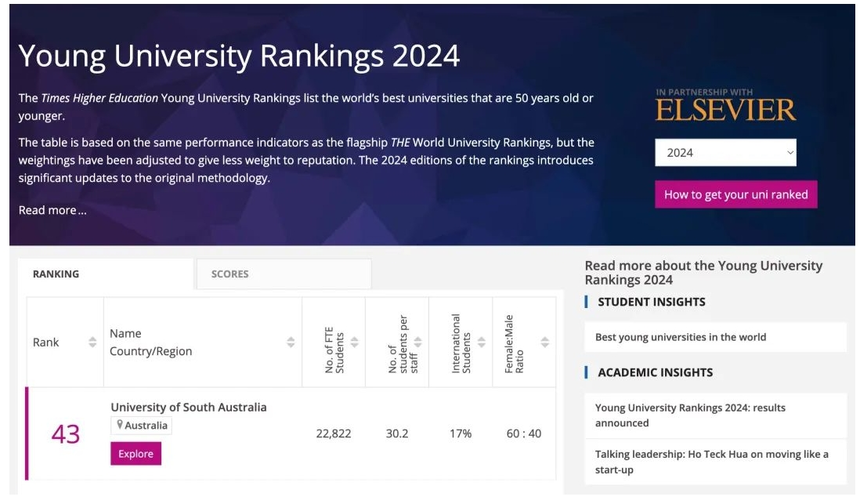This screenshot has width=860, height=504.
Task: Click the 60 : 40 ratio value
Action: coord(524,433)
